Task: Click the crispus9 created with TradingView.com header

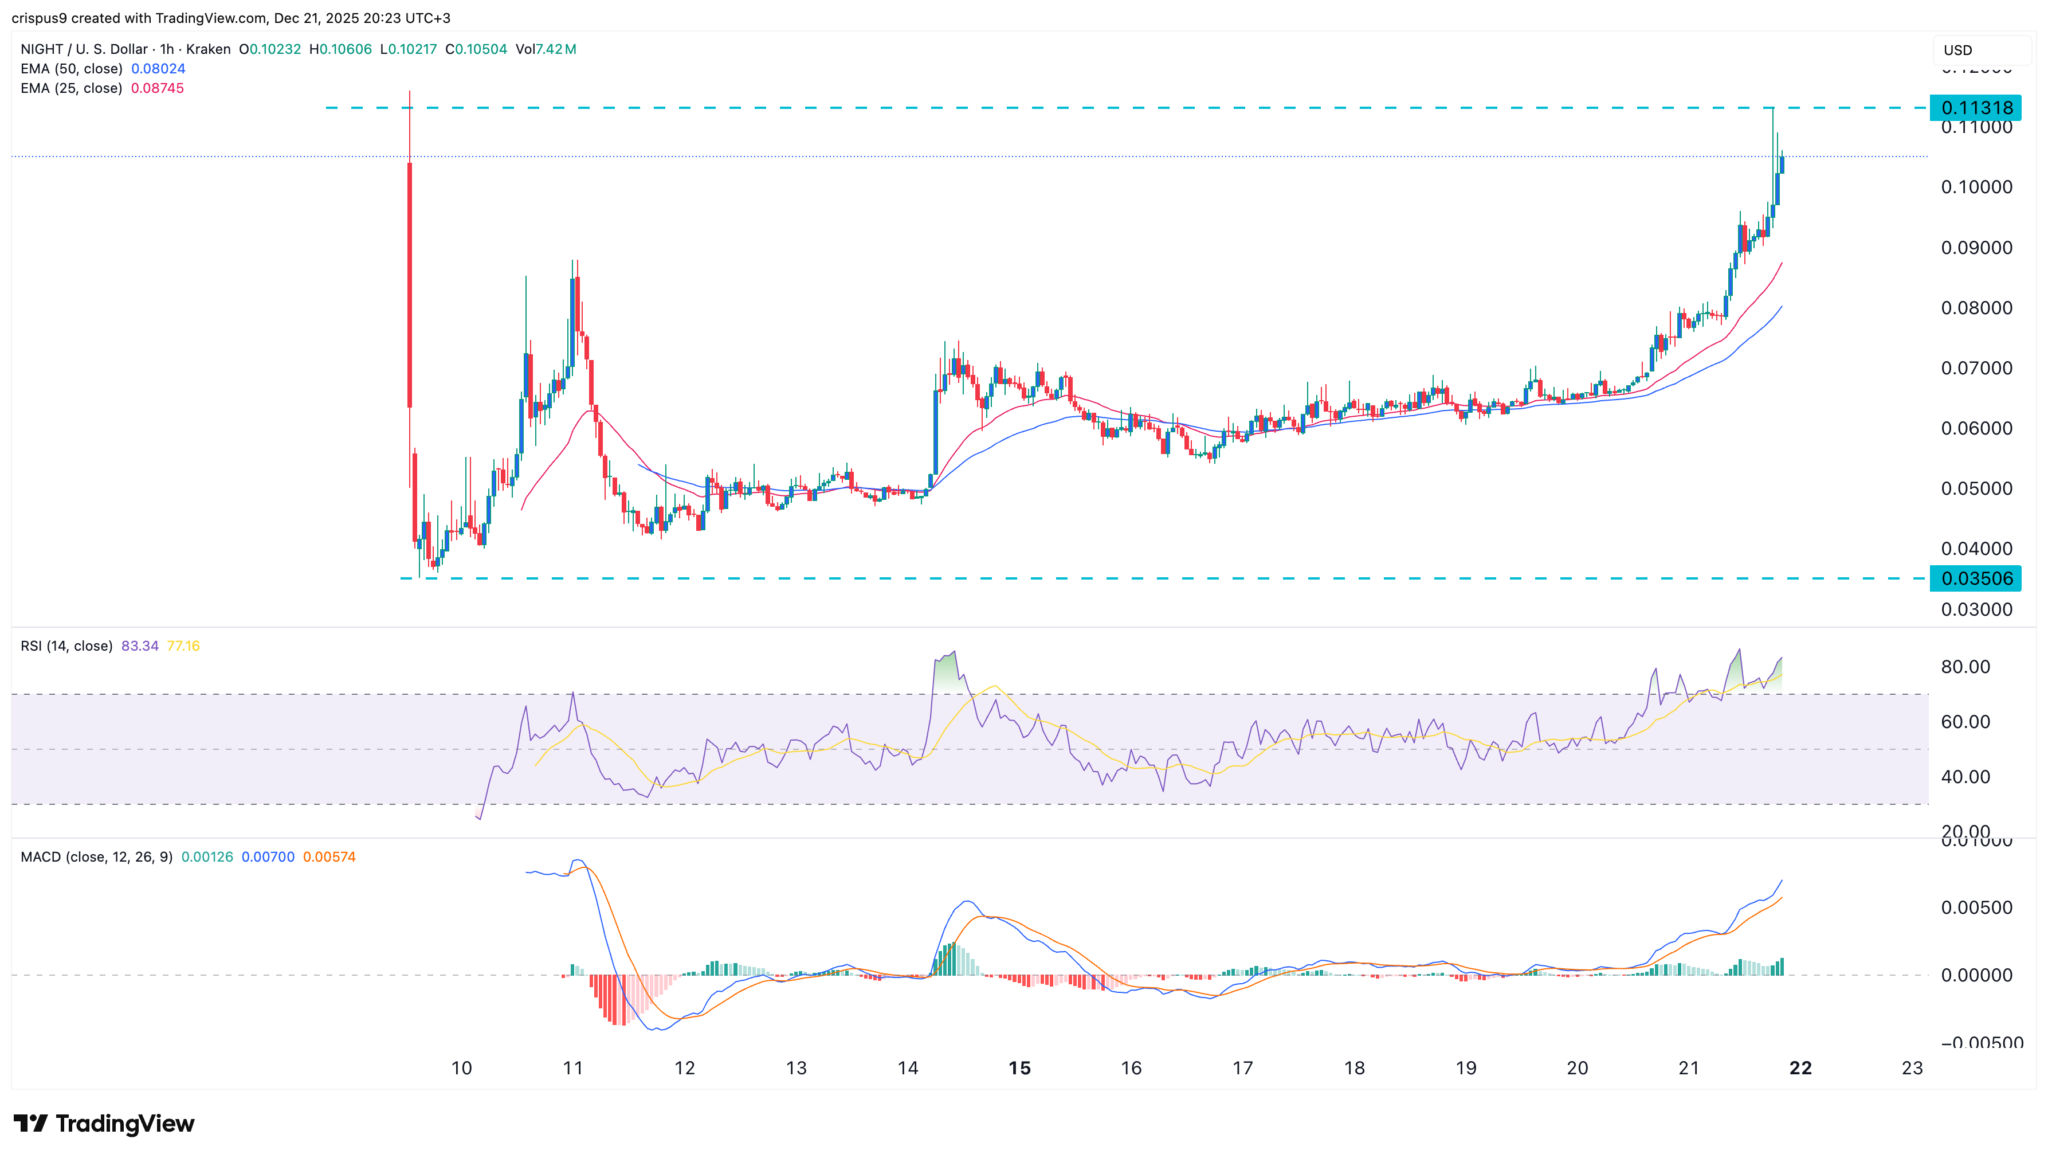Action: click(x=140, y=18)
